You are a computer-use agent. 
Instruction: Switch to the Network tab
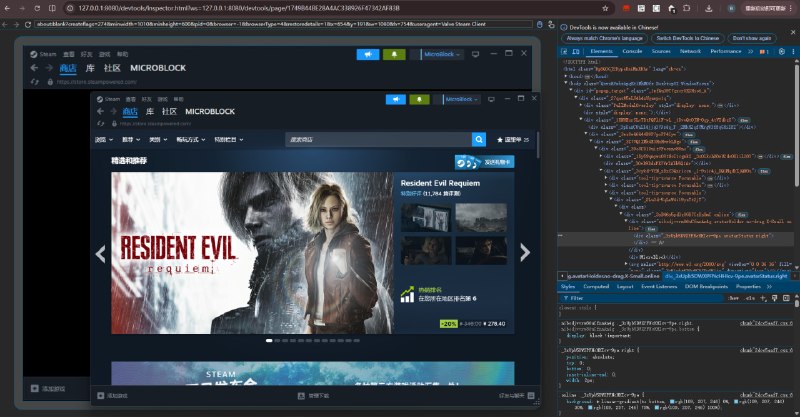[690, 52]
